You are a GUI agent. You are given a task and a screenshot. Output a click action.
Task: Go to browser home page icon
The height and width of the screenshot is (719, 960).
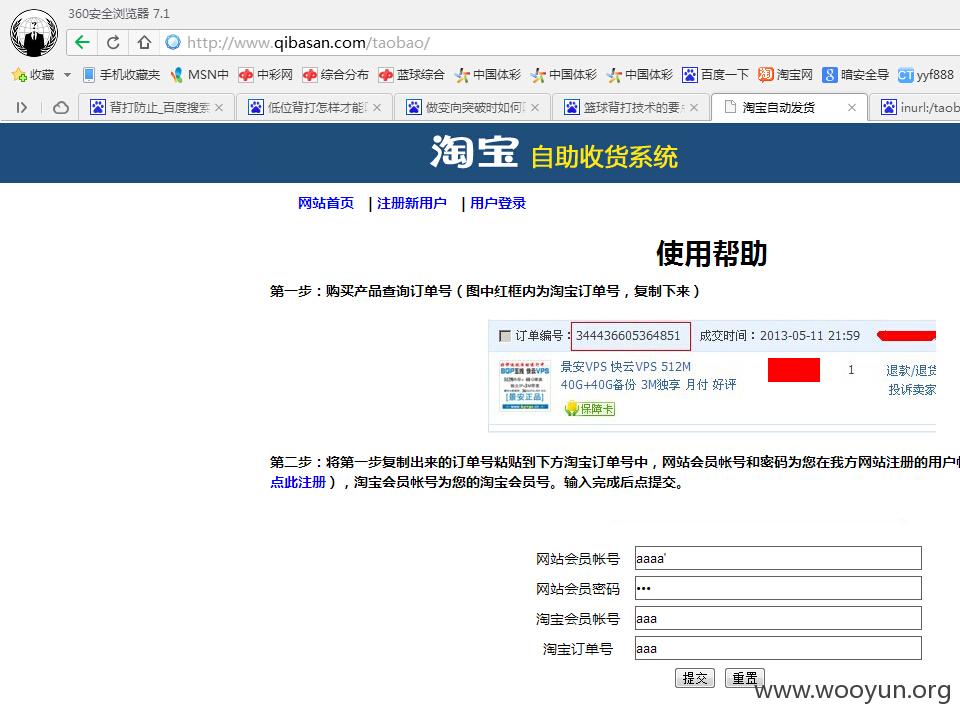(x=144, y=42)
